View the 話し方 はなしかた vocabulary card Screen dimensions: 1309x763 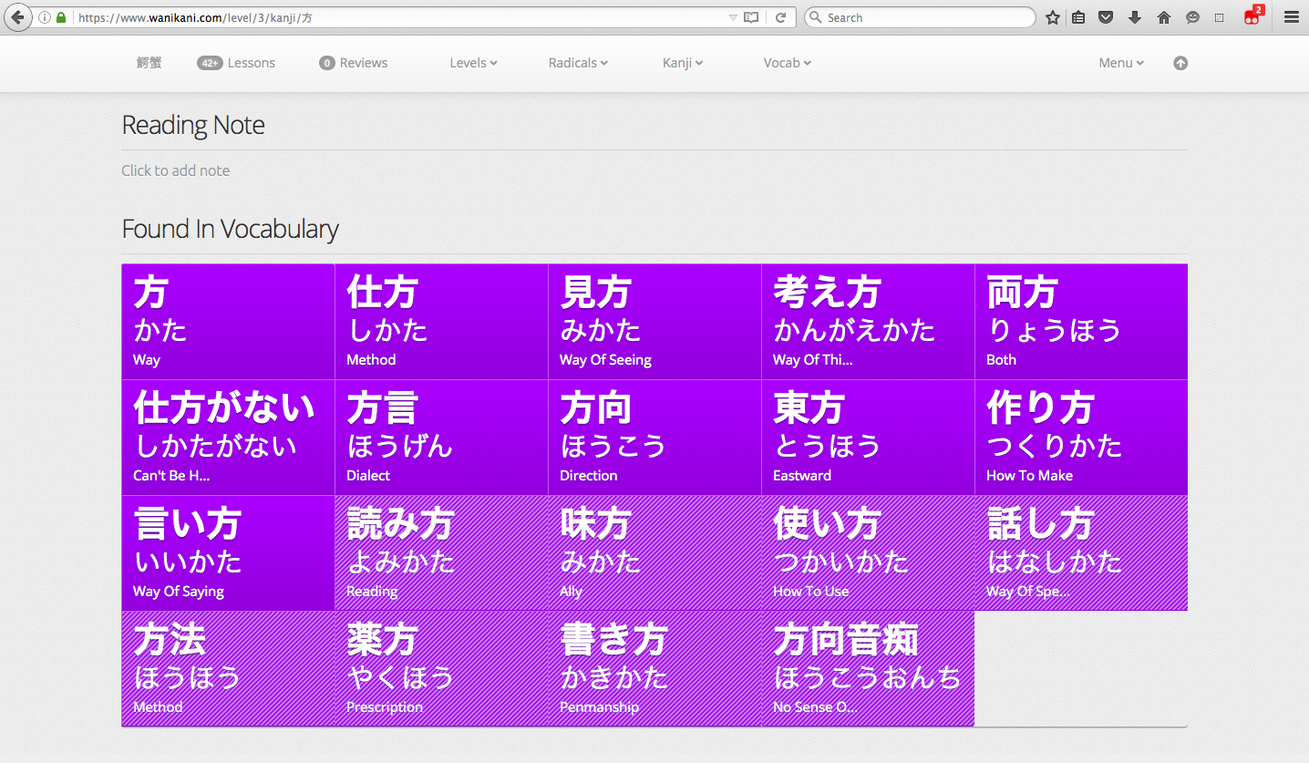point(1081,554)
